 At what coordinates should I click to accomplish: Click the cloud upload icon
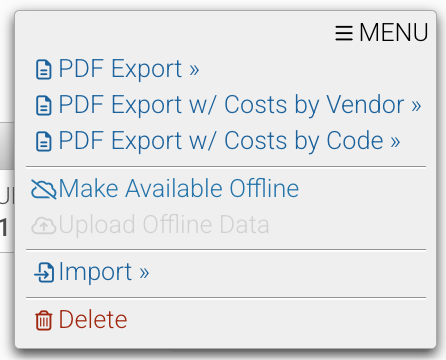pos(44,226)
